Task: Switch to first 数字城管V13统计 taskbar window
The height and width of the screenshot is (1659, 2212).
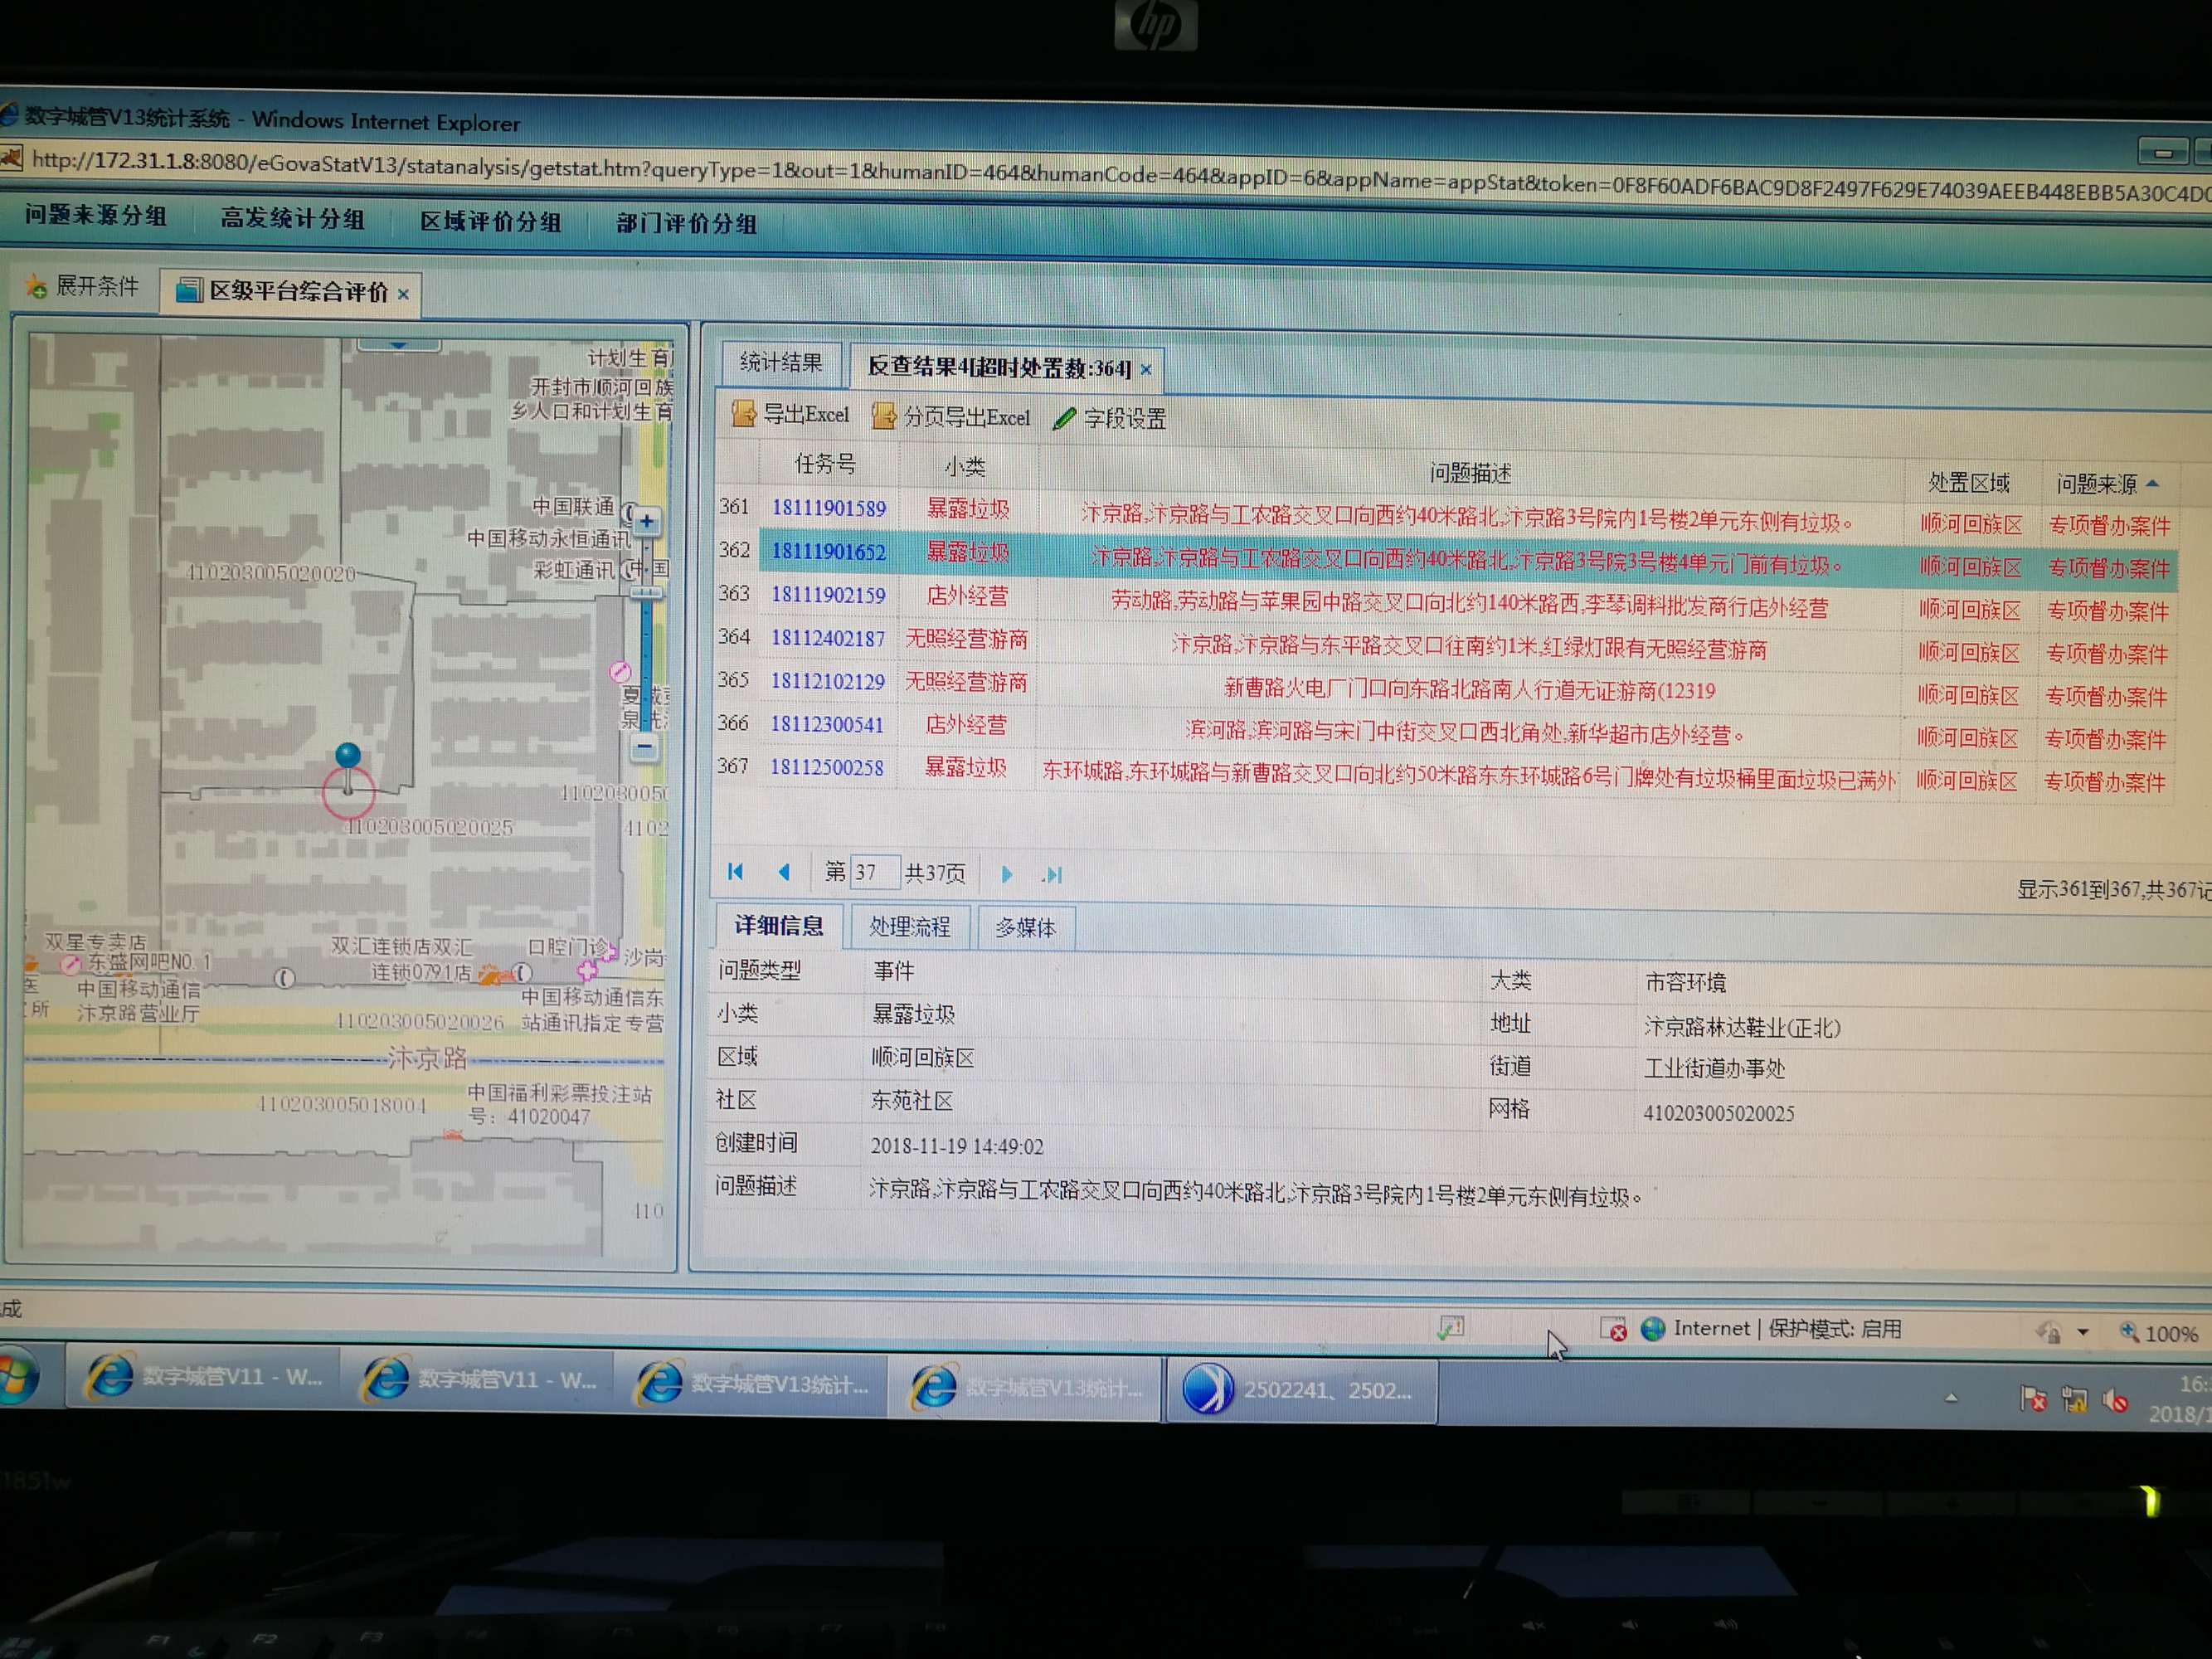Action: coord(752,1383)
